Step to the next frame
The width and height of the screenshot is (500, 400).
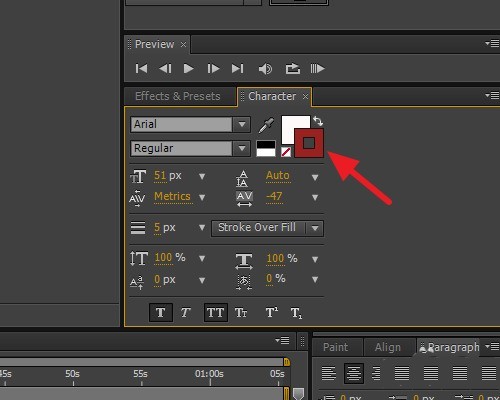point(213,69)
